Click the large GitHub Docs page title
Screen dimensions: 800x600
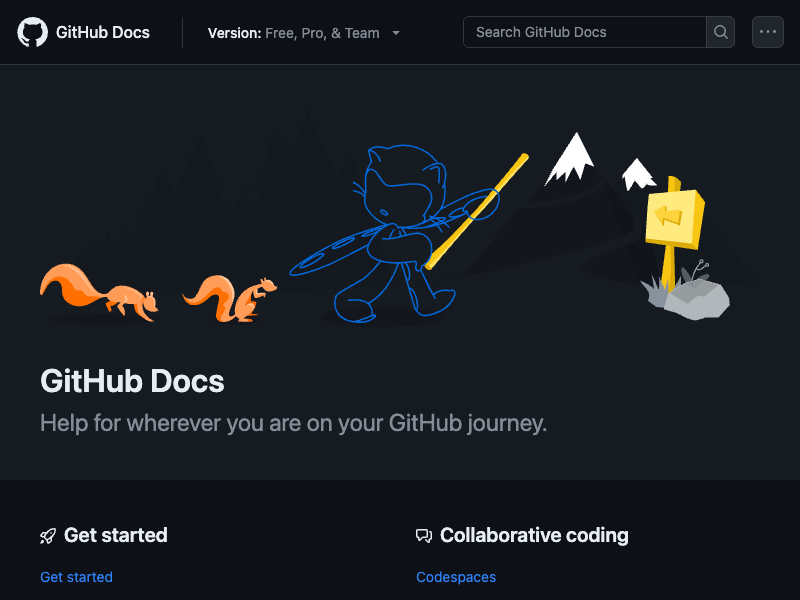tap(132, 381)
